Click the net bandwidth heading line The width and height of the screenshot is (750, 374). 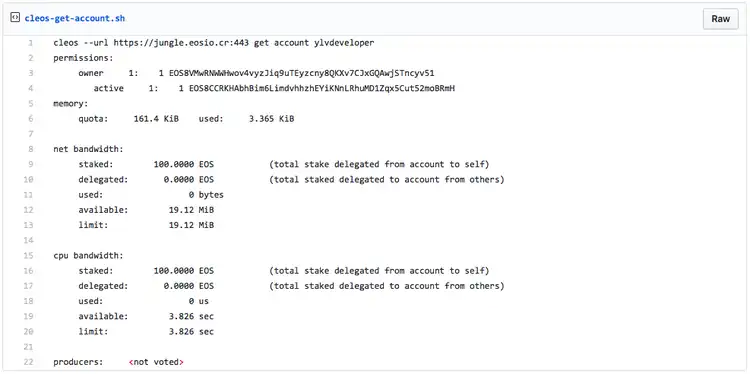[88, 149]
